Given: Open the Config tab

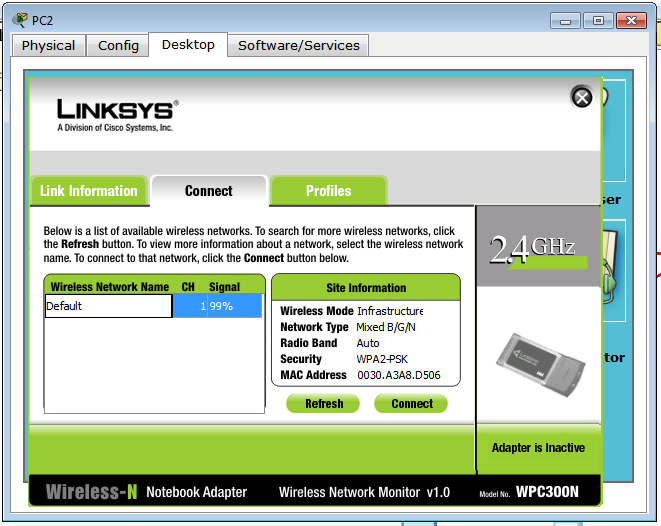Looking at the screenshot, I should [118, 46].
